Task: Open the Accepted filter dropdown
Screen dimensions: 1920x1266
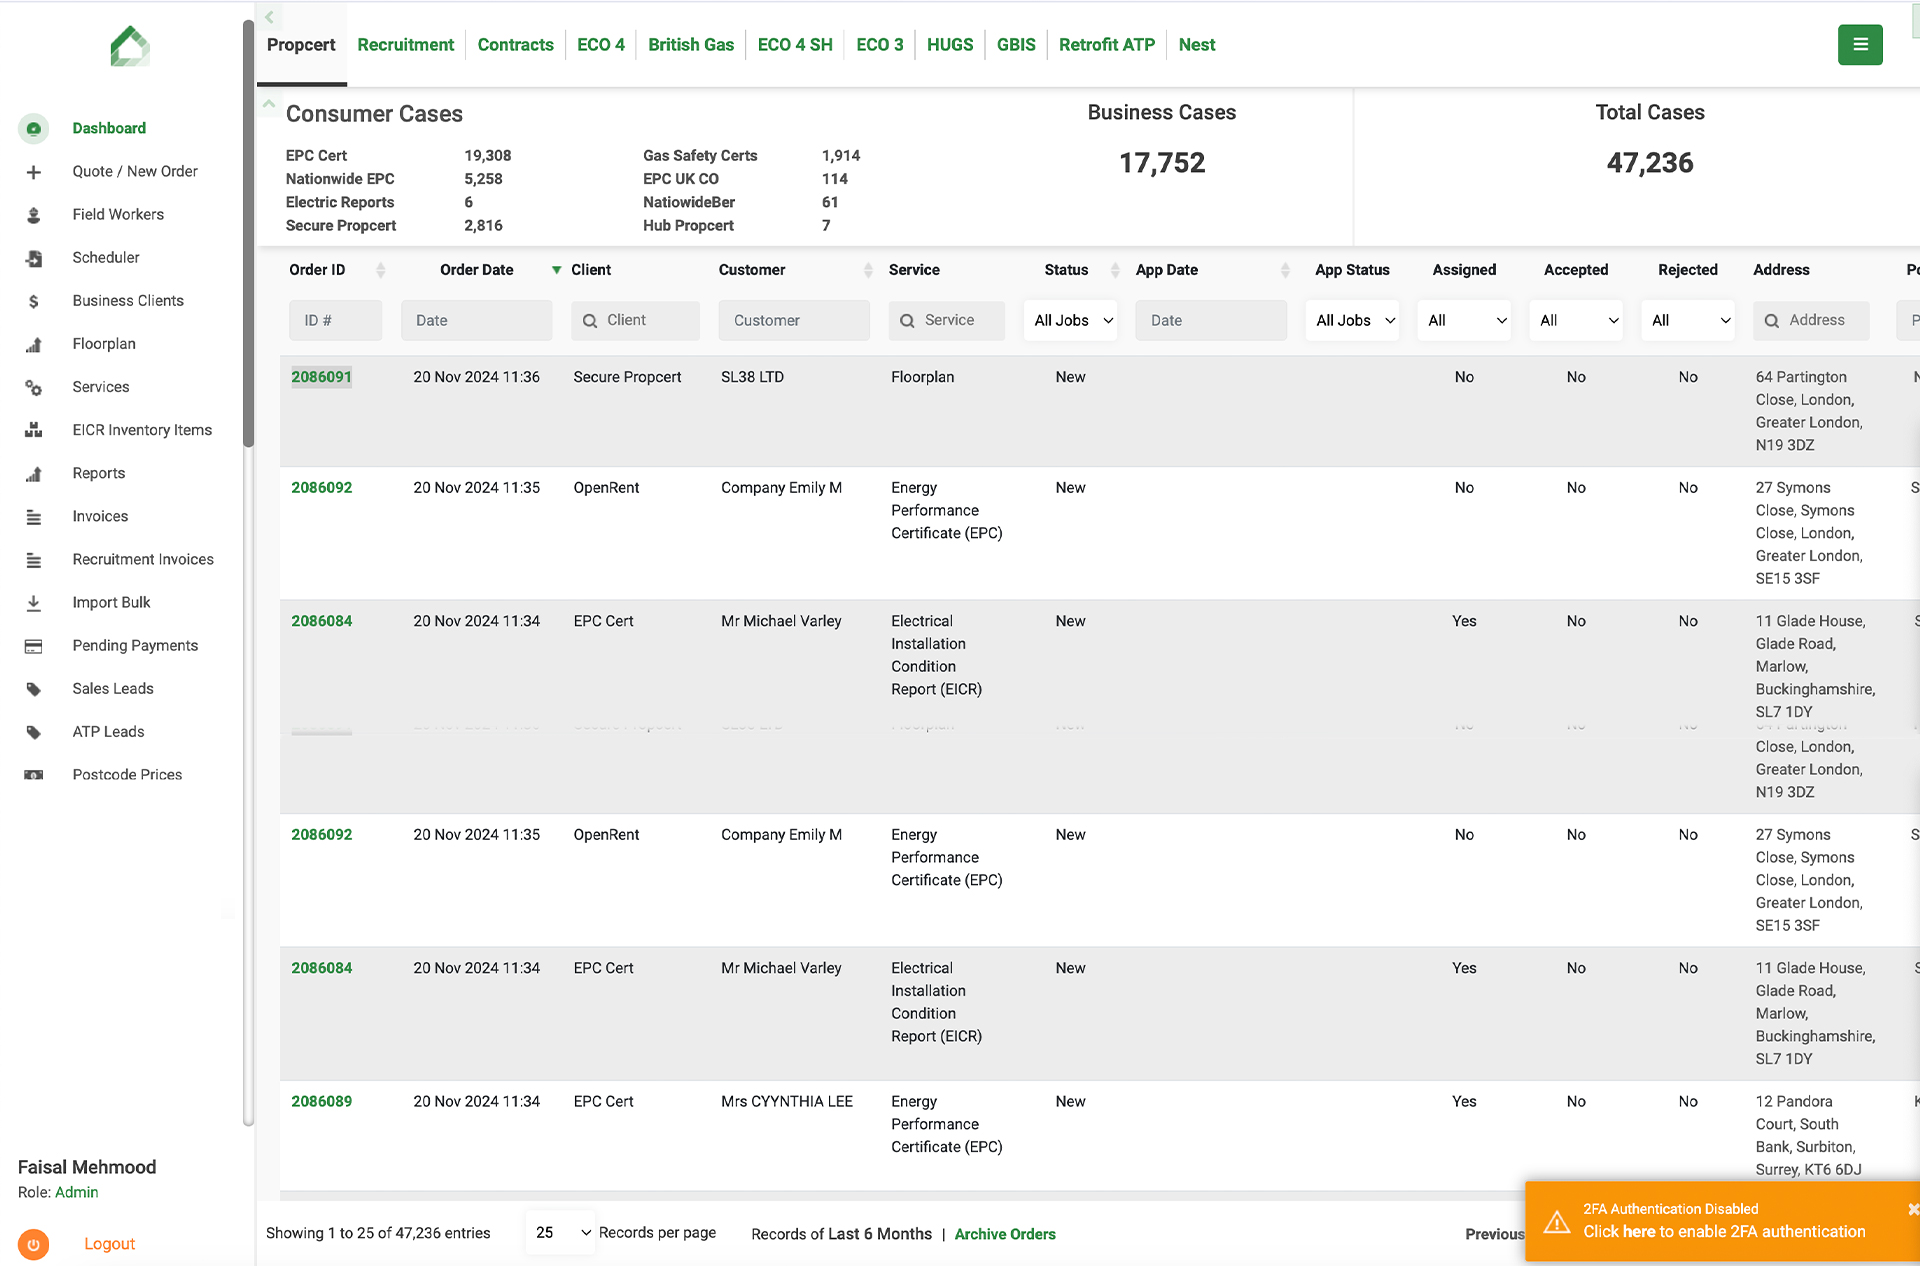Action: tap(1576, 321)
